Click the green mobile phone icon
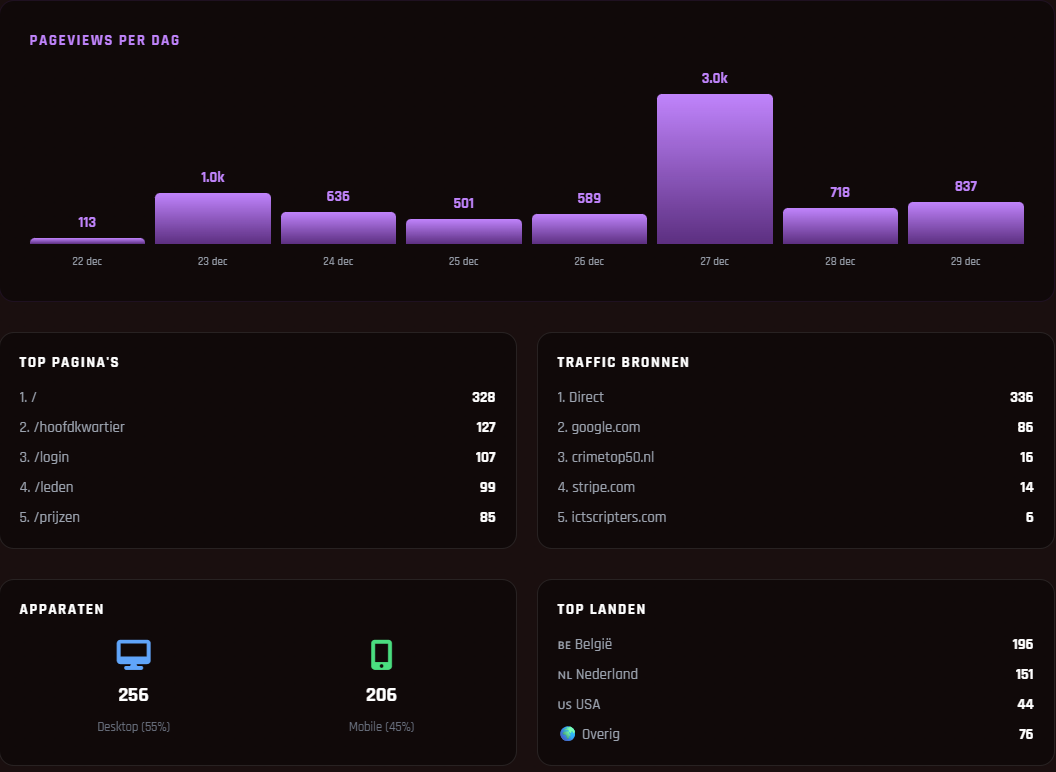The image size is (1056, 772). (381, 654)
